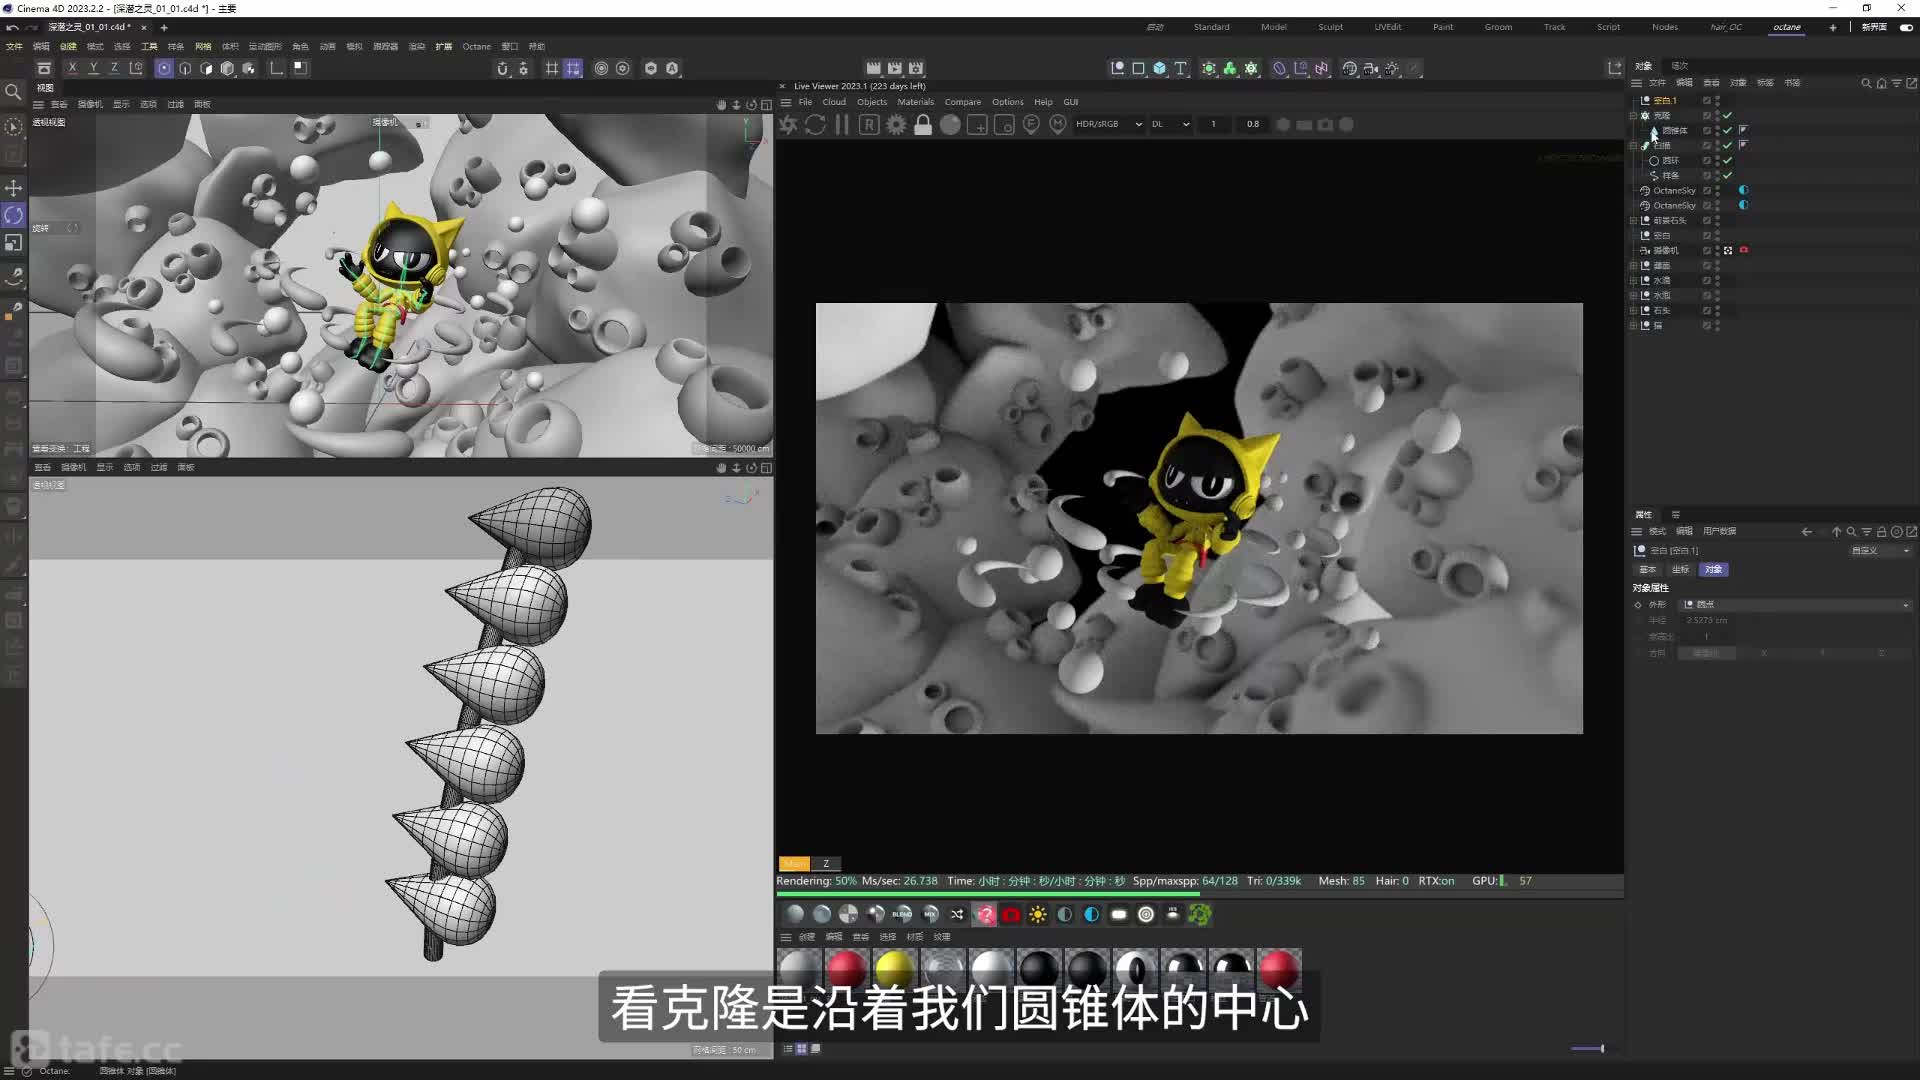Toggle visibility dots for 前景石头 object
This screenshot has height=1080, width=1920.
click(1718, 220)
